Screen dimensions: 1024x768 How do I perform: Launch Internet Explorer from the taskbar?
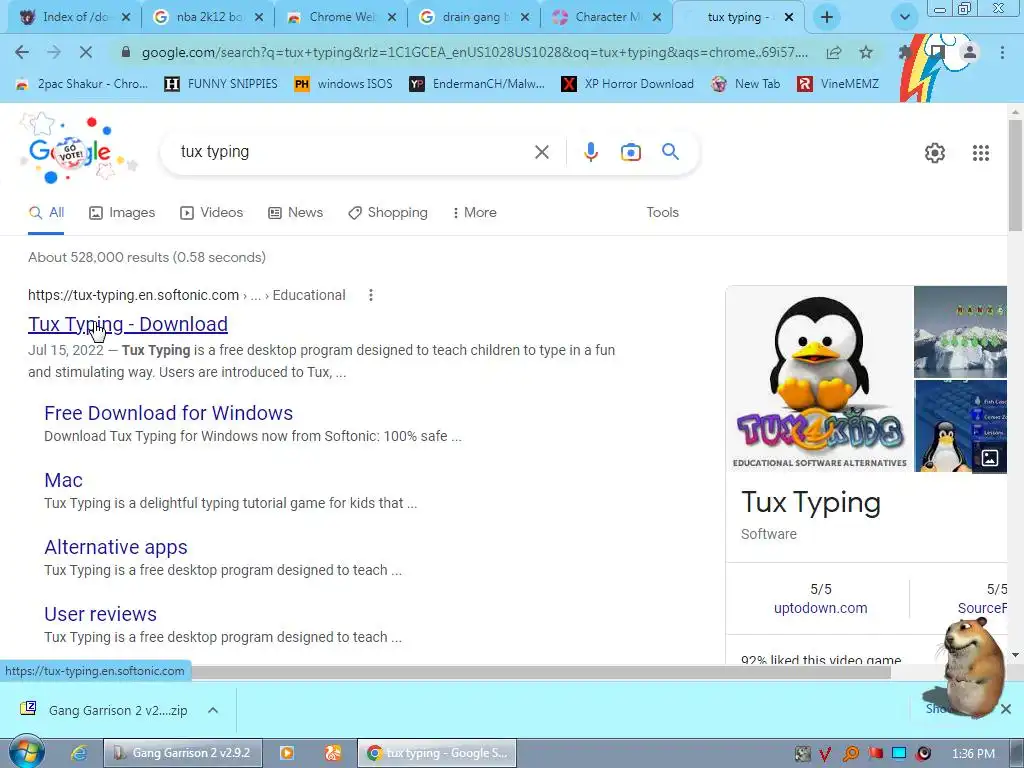(79, 753)
